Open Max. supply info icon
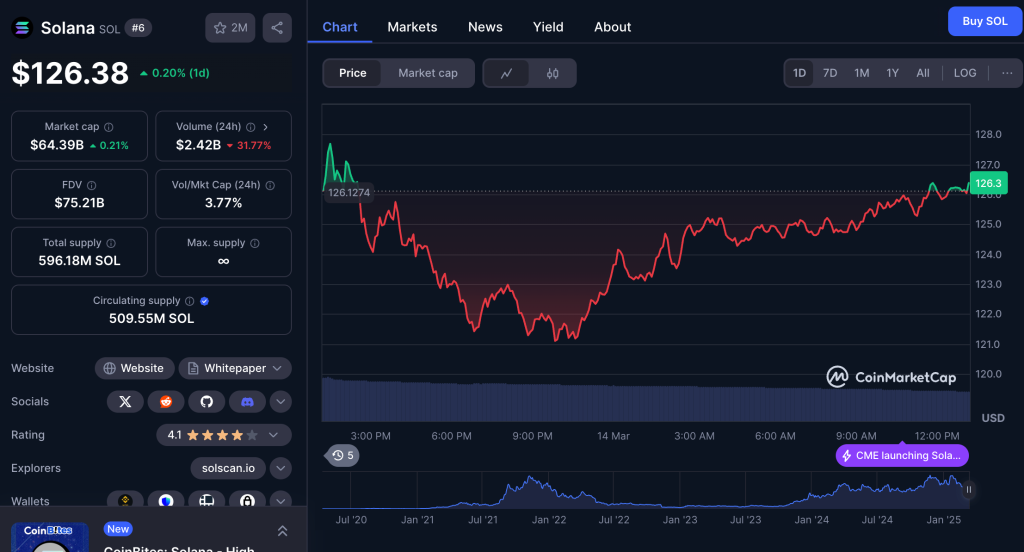 tap(255, 243)
